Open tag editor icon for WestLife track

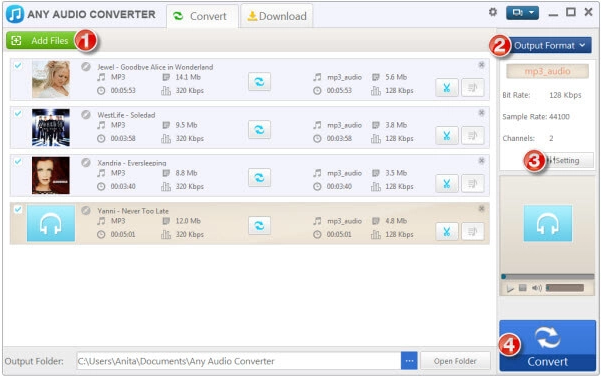(x=473, y=136)
